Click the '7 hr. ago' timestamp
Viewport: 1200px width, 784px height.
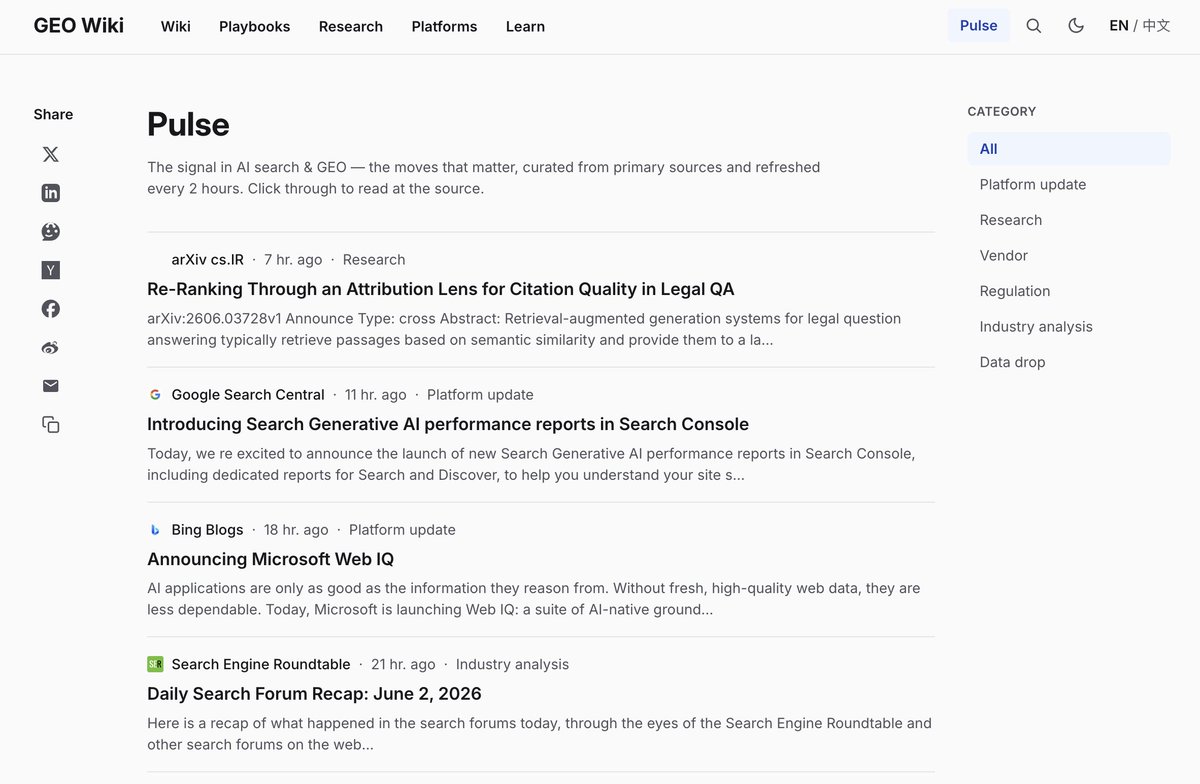[293, 260]
